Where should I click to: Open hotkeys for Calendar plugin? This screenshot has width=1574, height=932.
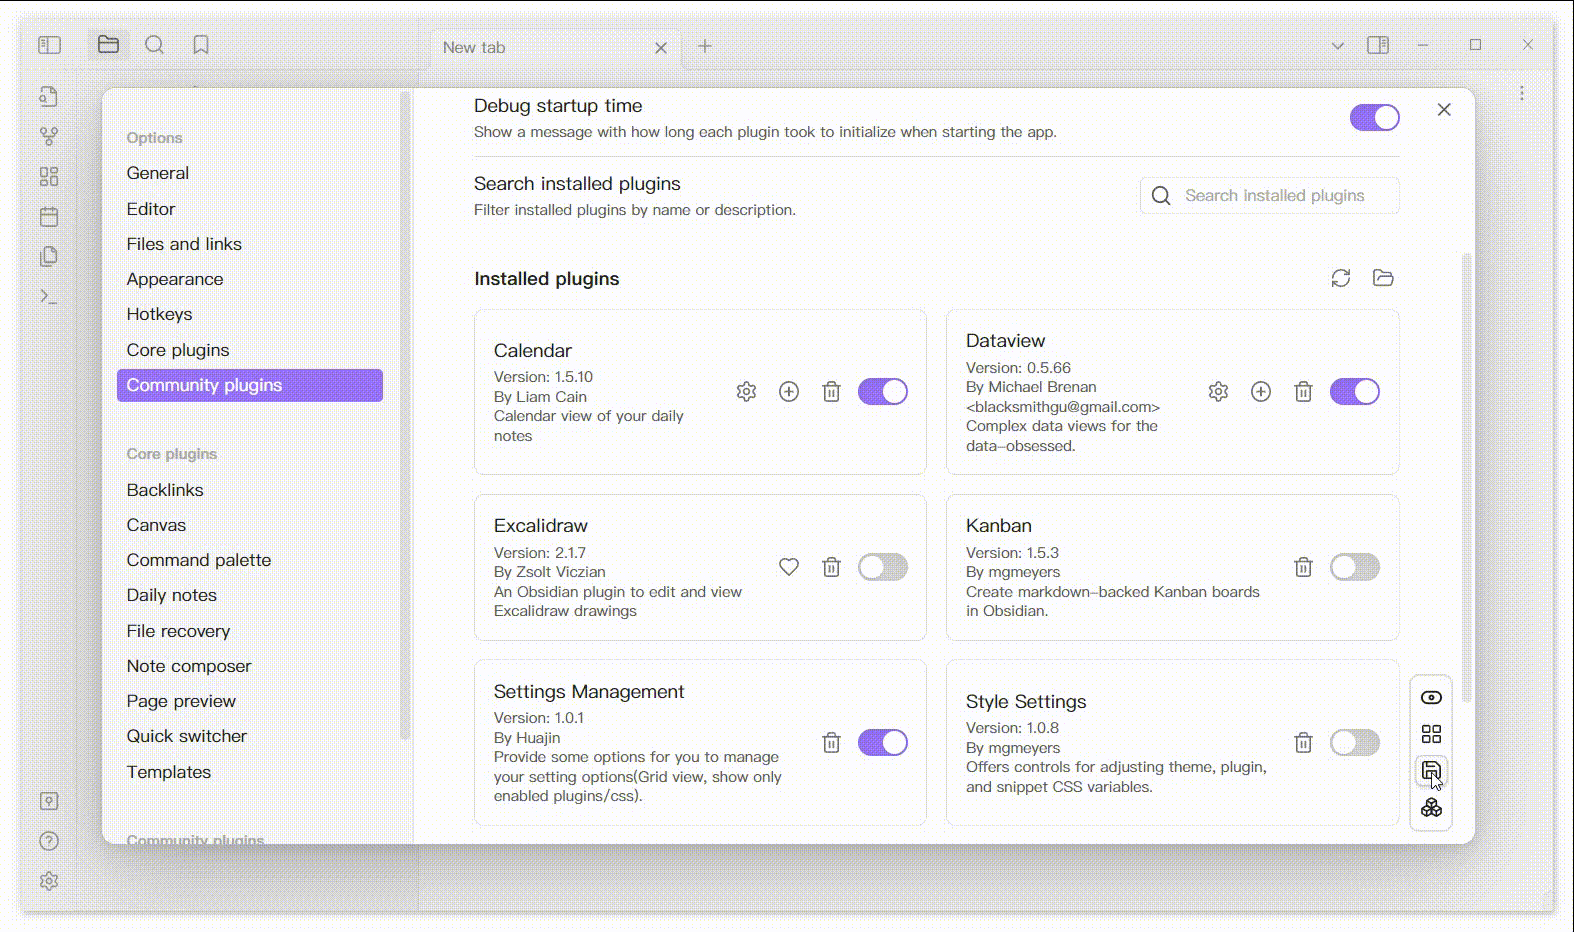789,392
